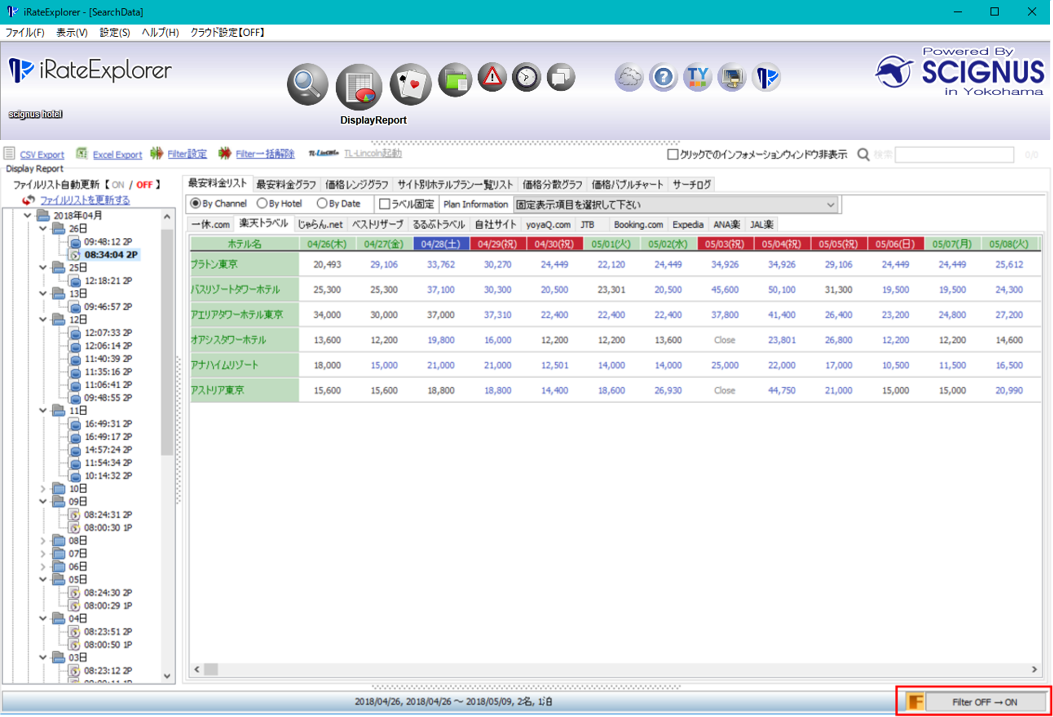Viewport: 1053px width, 717px height.
Task: Select the By Hotel radio button
Action: click(263, 204)
